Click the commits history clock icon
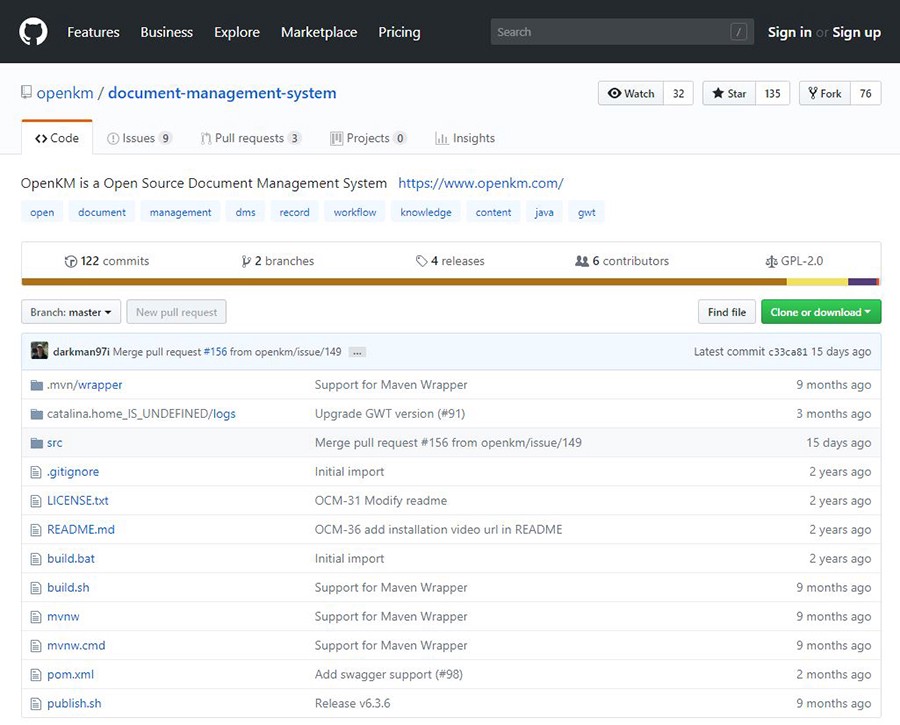Image resolution: width=900 pixels, height=725 pixels. [x=71, y=262]
